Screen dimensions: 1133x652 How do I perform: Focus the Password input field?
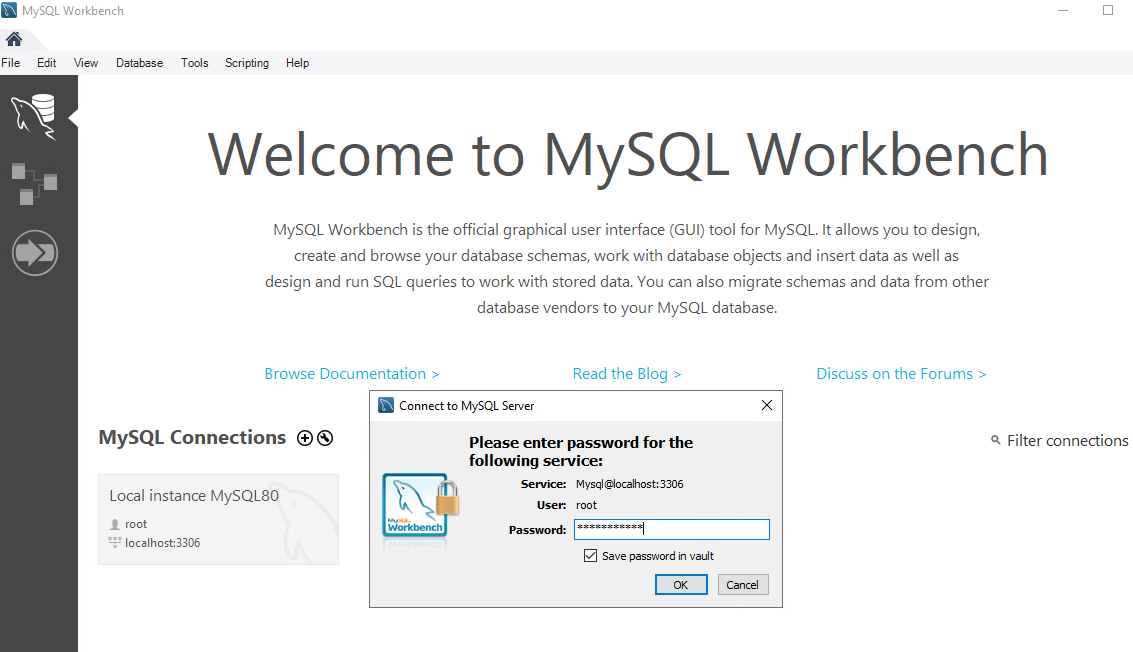point(672,529)
